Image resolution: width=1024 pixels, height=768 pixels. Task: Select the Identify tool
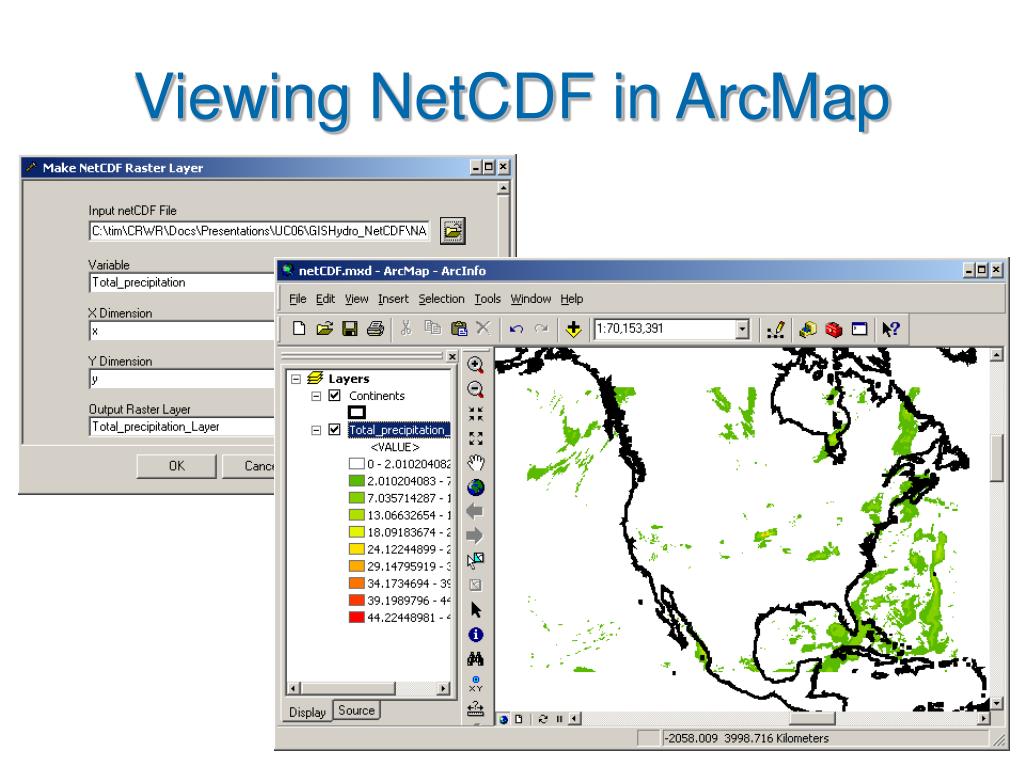[x=475, y=634]
